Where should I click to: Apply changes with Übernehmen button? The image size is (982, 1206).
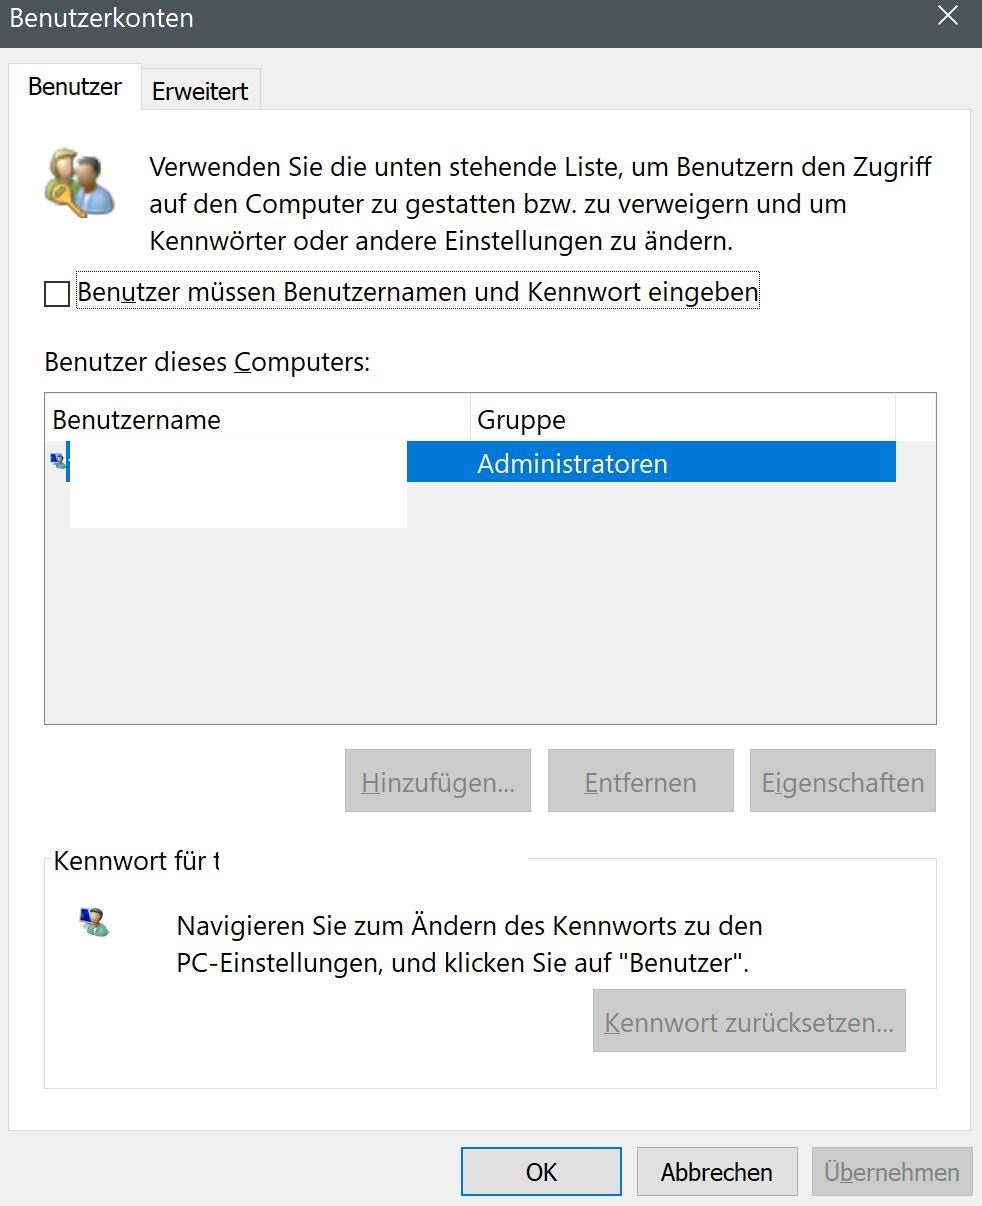click(892, 1171)
